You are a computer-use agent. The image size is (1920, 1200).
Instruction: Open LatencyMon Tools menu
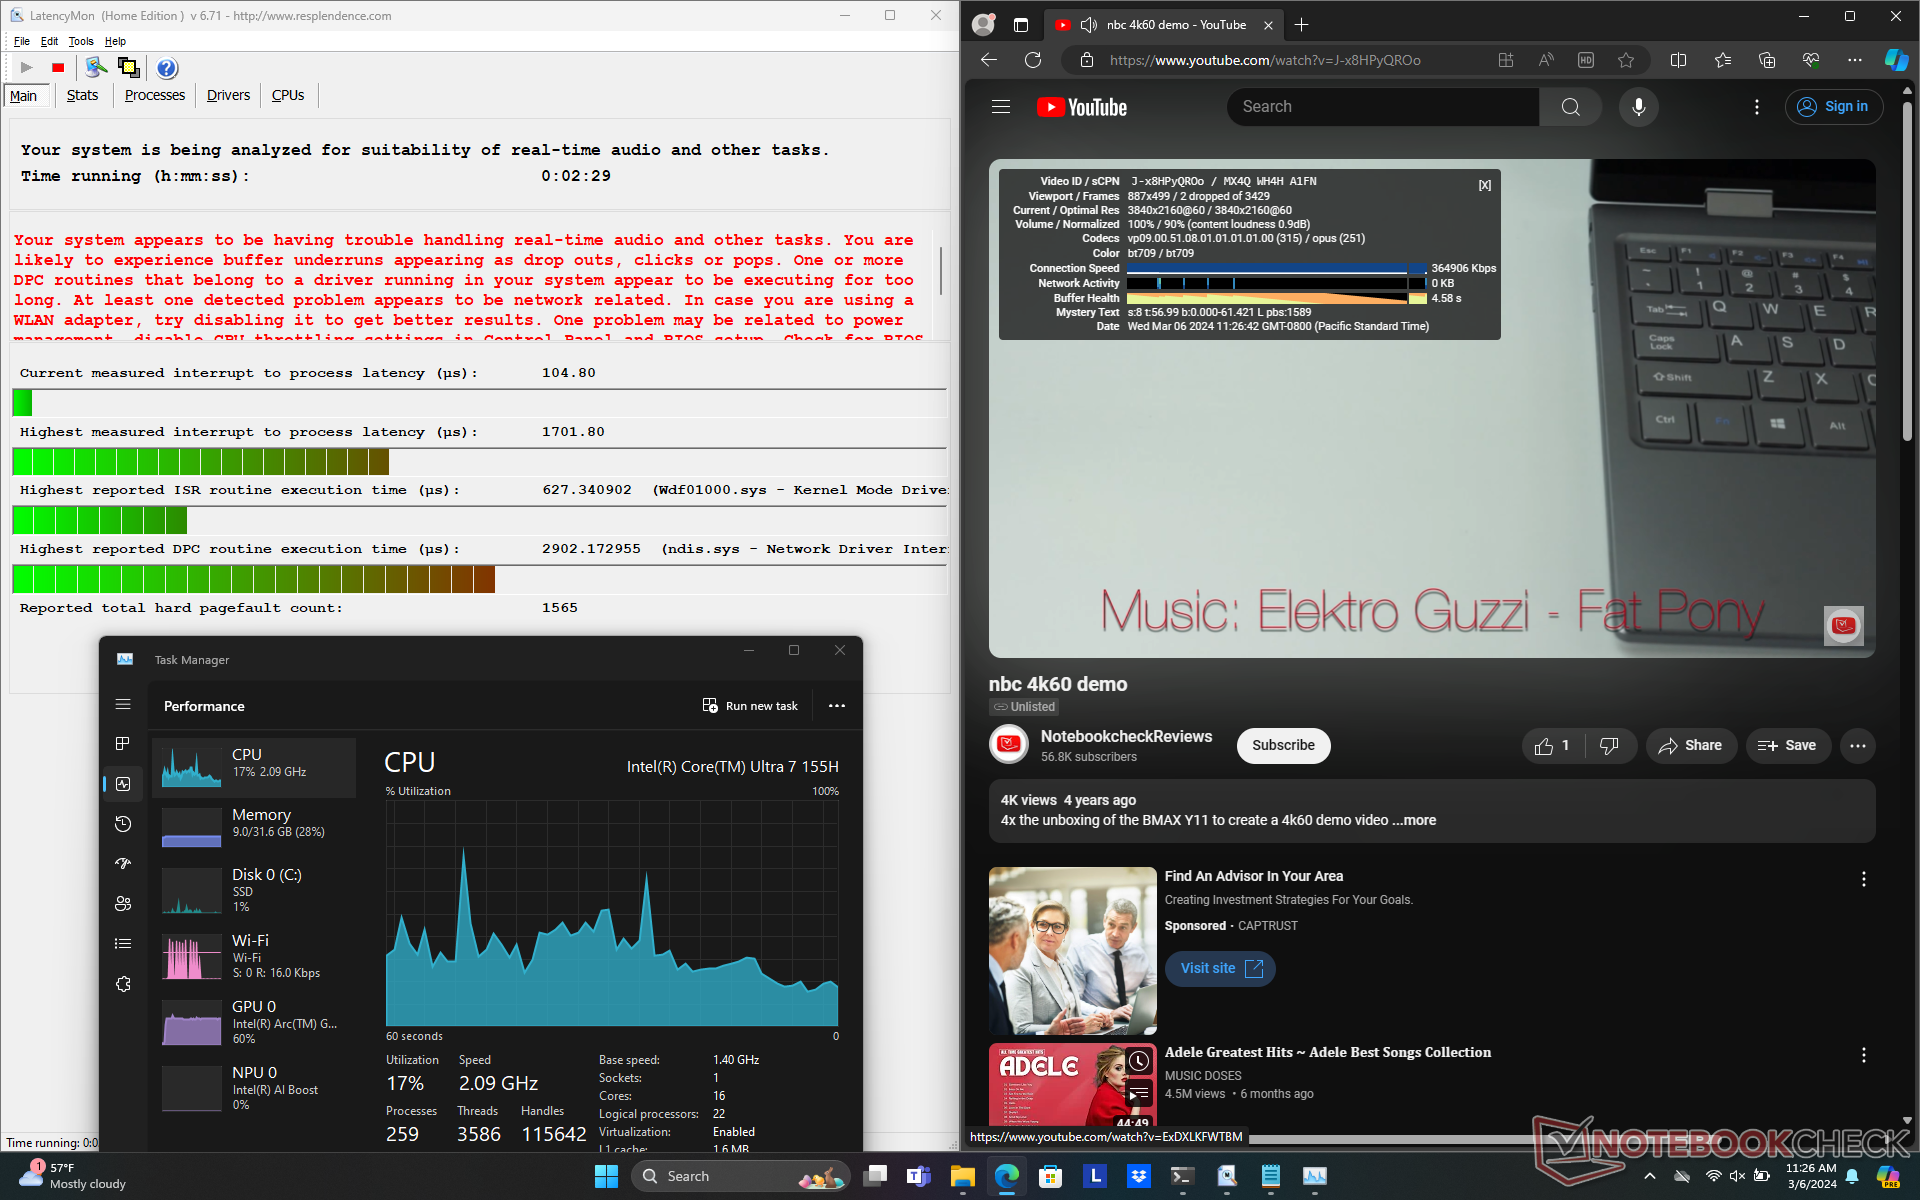click(x=81, y=41)
